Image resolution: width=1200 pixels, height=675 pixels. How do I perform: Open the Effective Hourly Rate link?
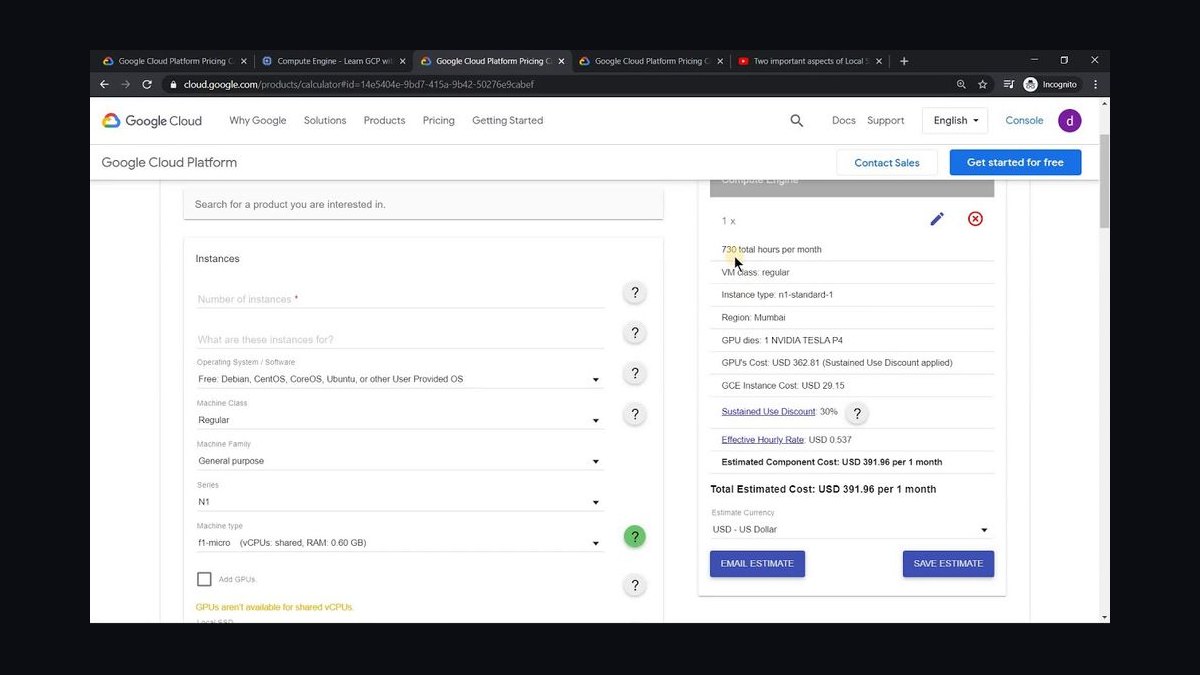pyautogui.click(x=763, y=440)
